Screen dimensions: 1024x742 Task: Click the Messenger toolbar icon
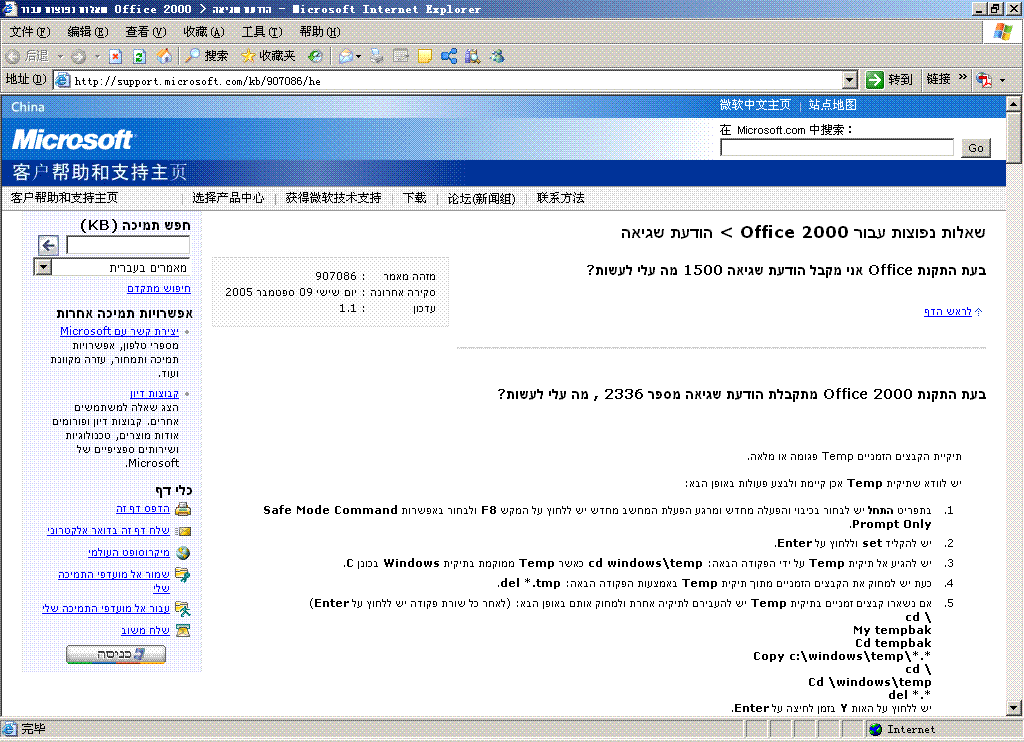498,57
